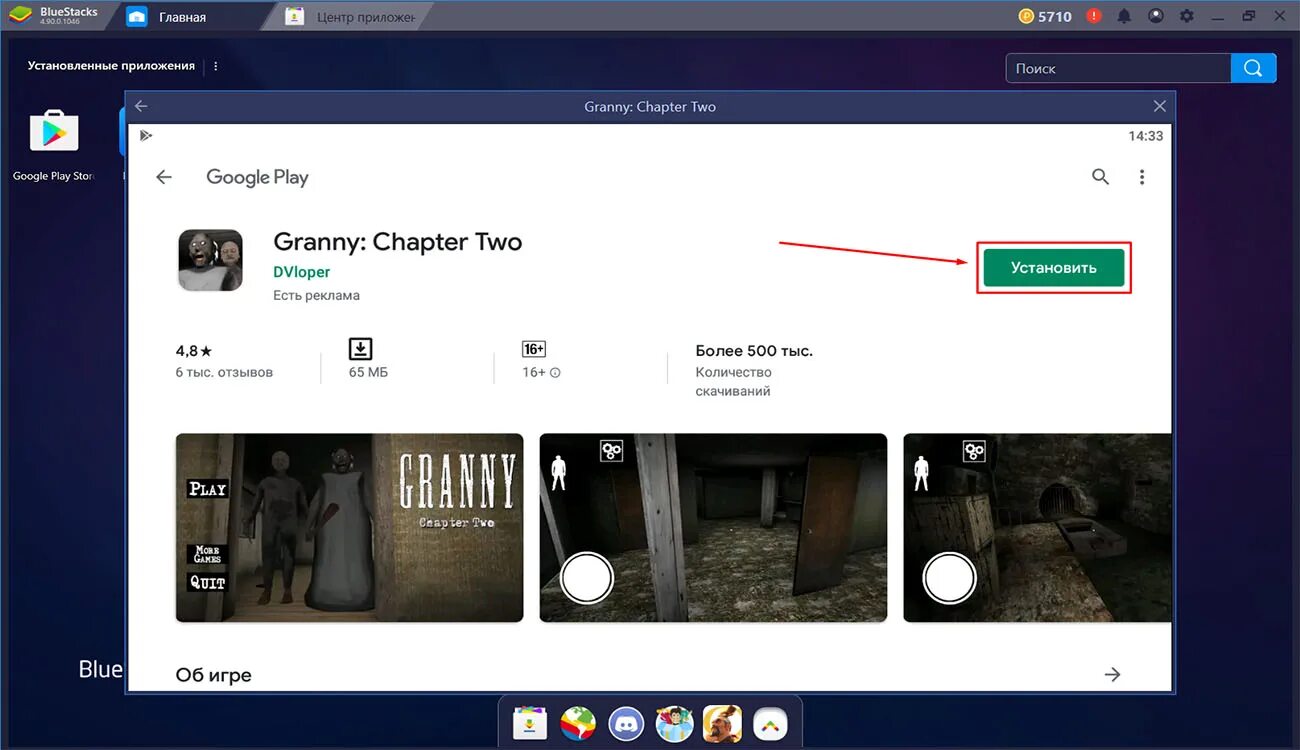Open the Google Play search magnifier

pyautogui.click(x=1100, y=177)
